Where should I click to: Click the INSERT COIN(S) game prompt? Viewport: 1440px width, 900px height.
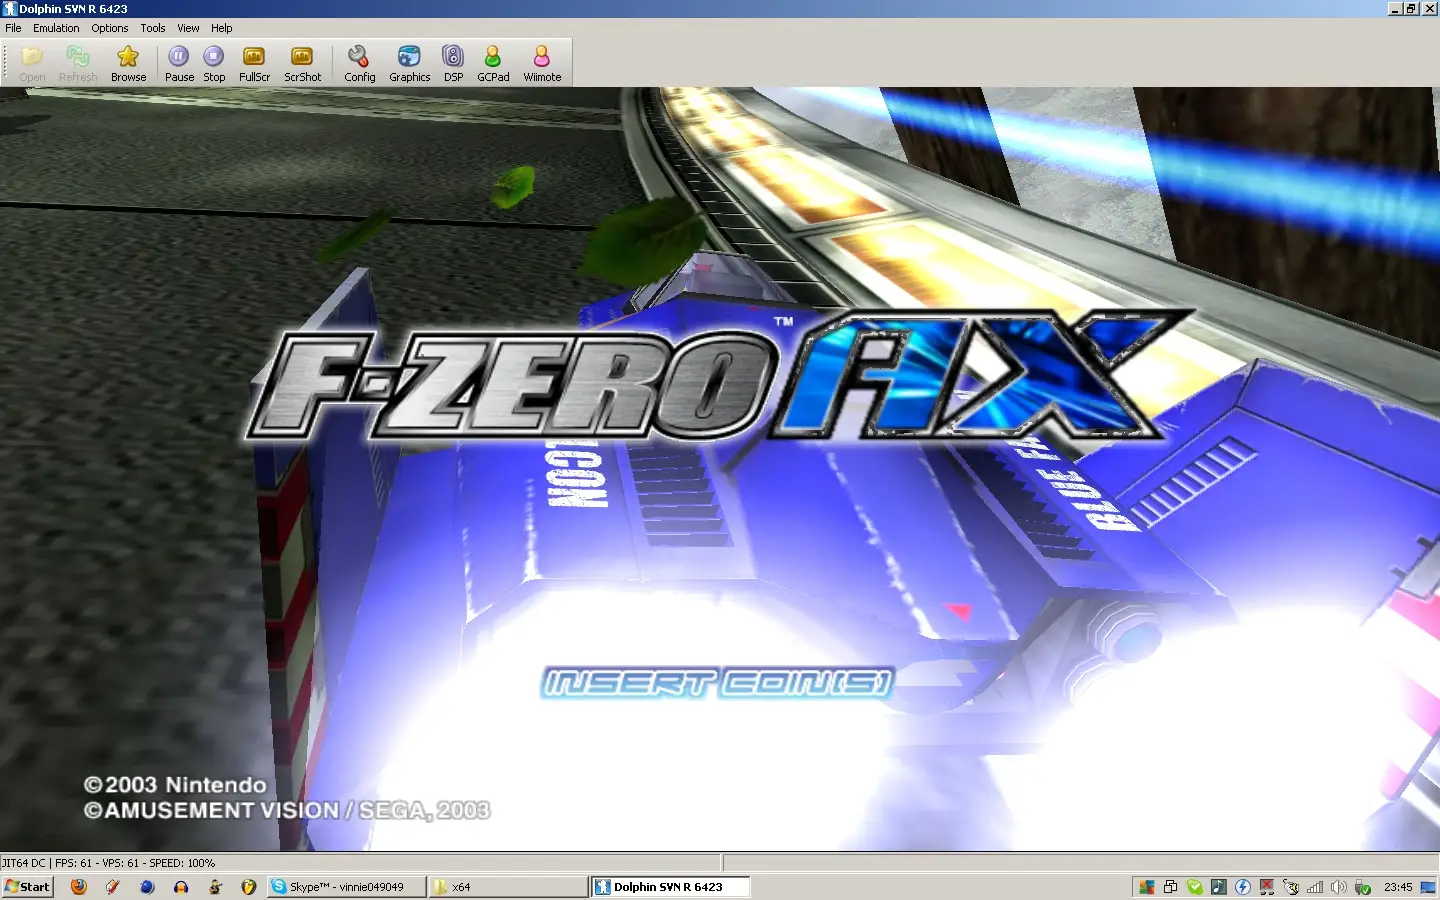pos(717,683)
